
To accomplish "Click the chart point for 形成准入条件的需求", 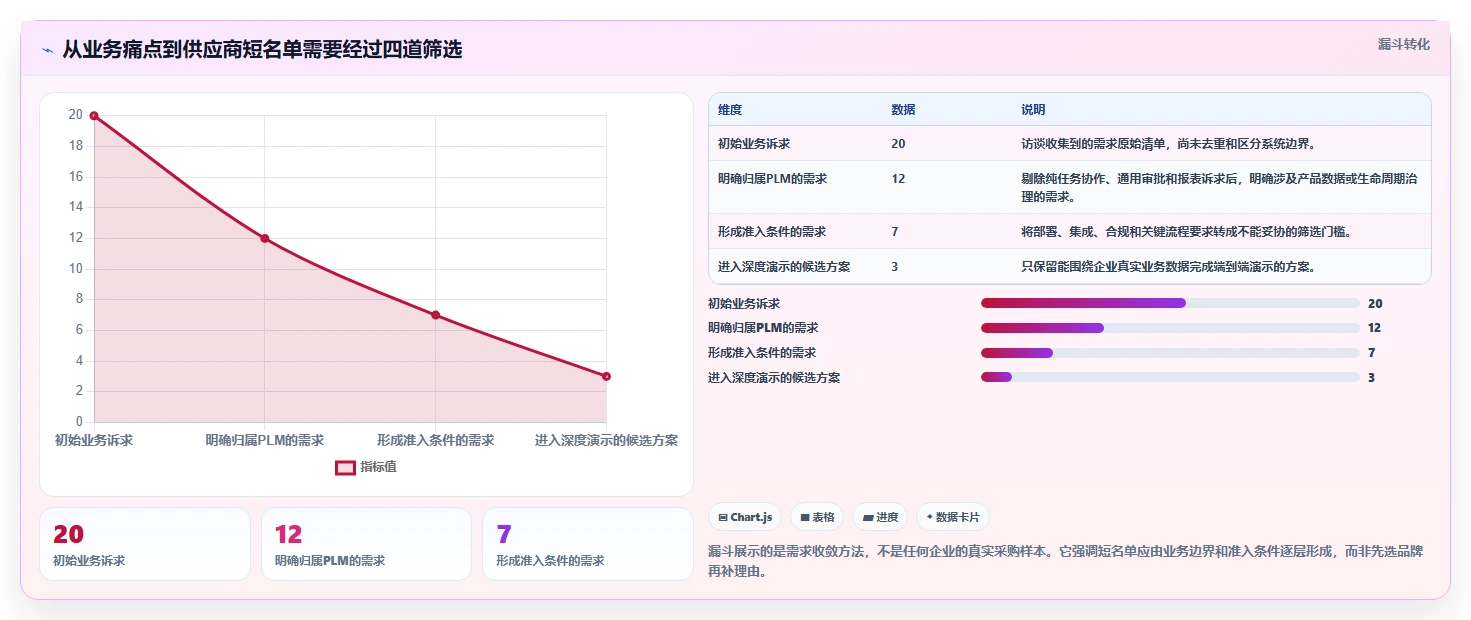I will [436, 315].
